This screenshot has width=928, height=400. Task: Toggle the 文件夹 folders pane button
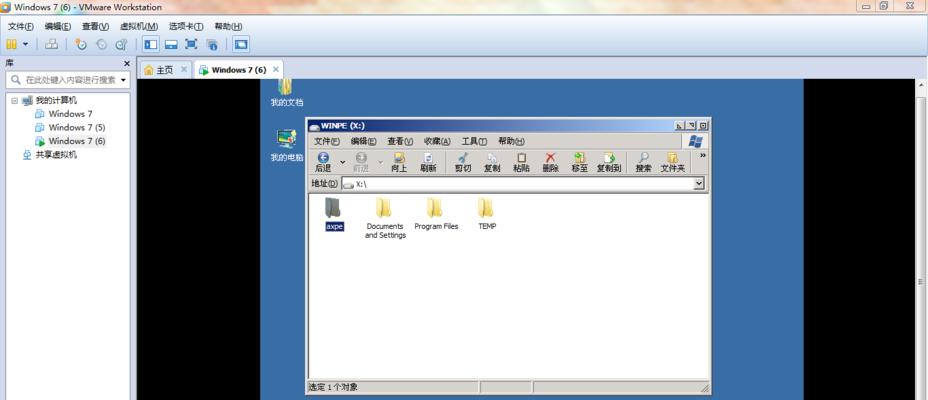point(672,162)
